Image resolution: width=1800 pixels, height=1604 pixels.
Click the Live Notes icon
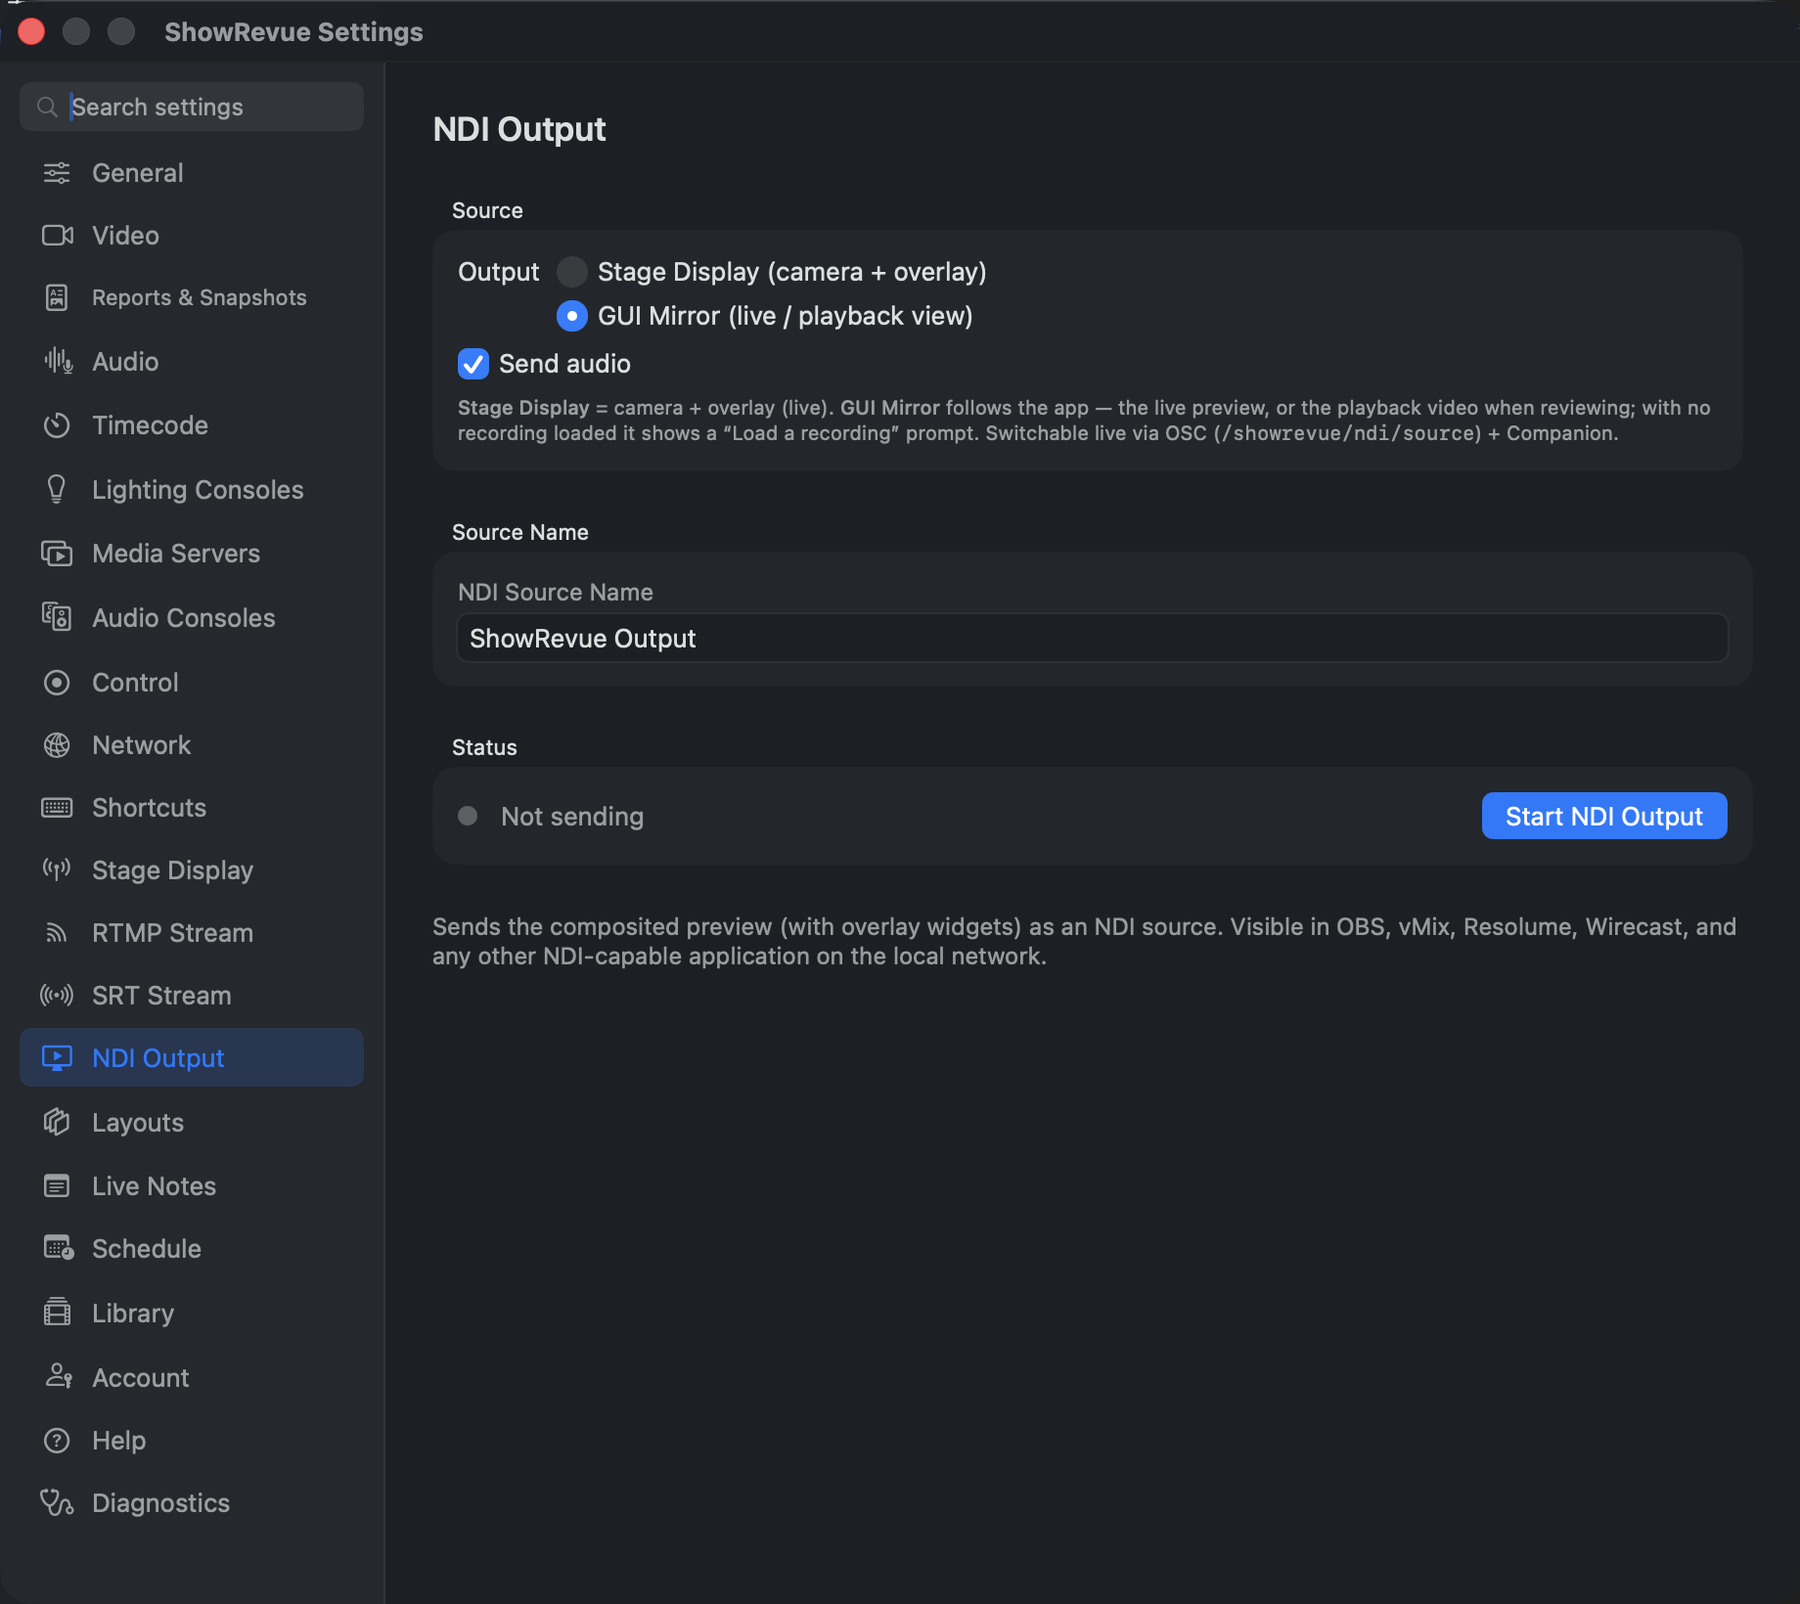(57, 1186)
